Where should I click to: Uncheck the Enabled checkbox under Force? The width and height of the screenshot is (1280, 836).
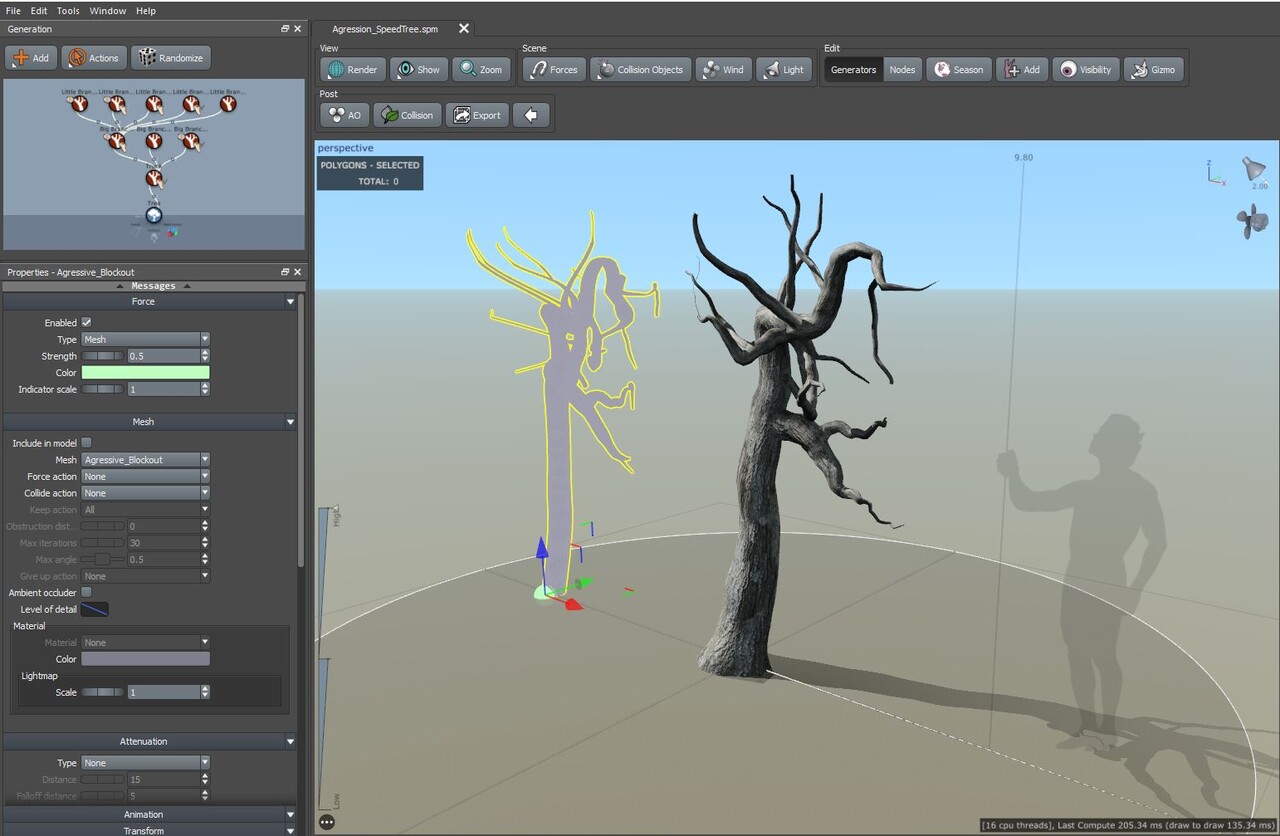click(86, 323)
